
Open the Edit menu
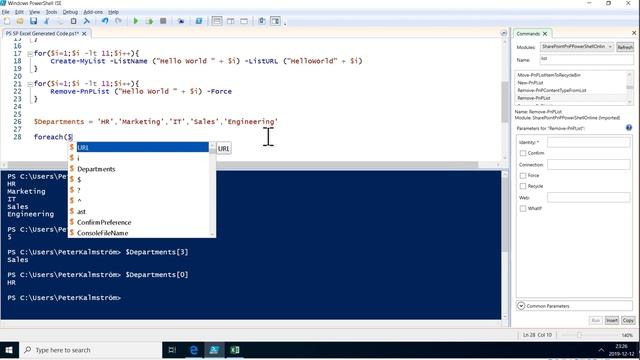tap(19, 12)
